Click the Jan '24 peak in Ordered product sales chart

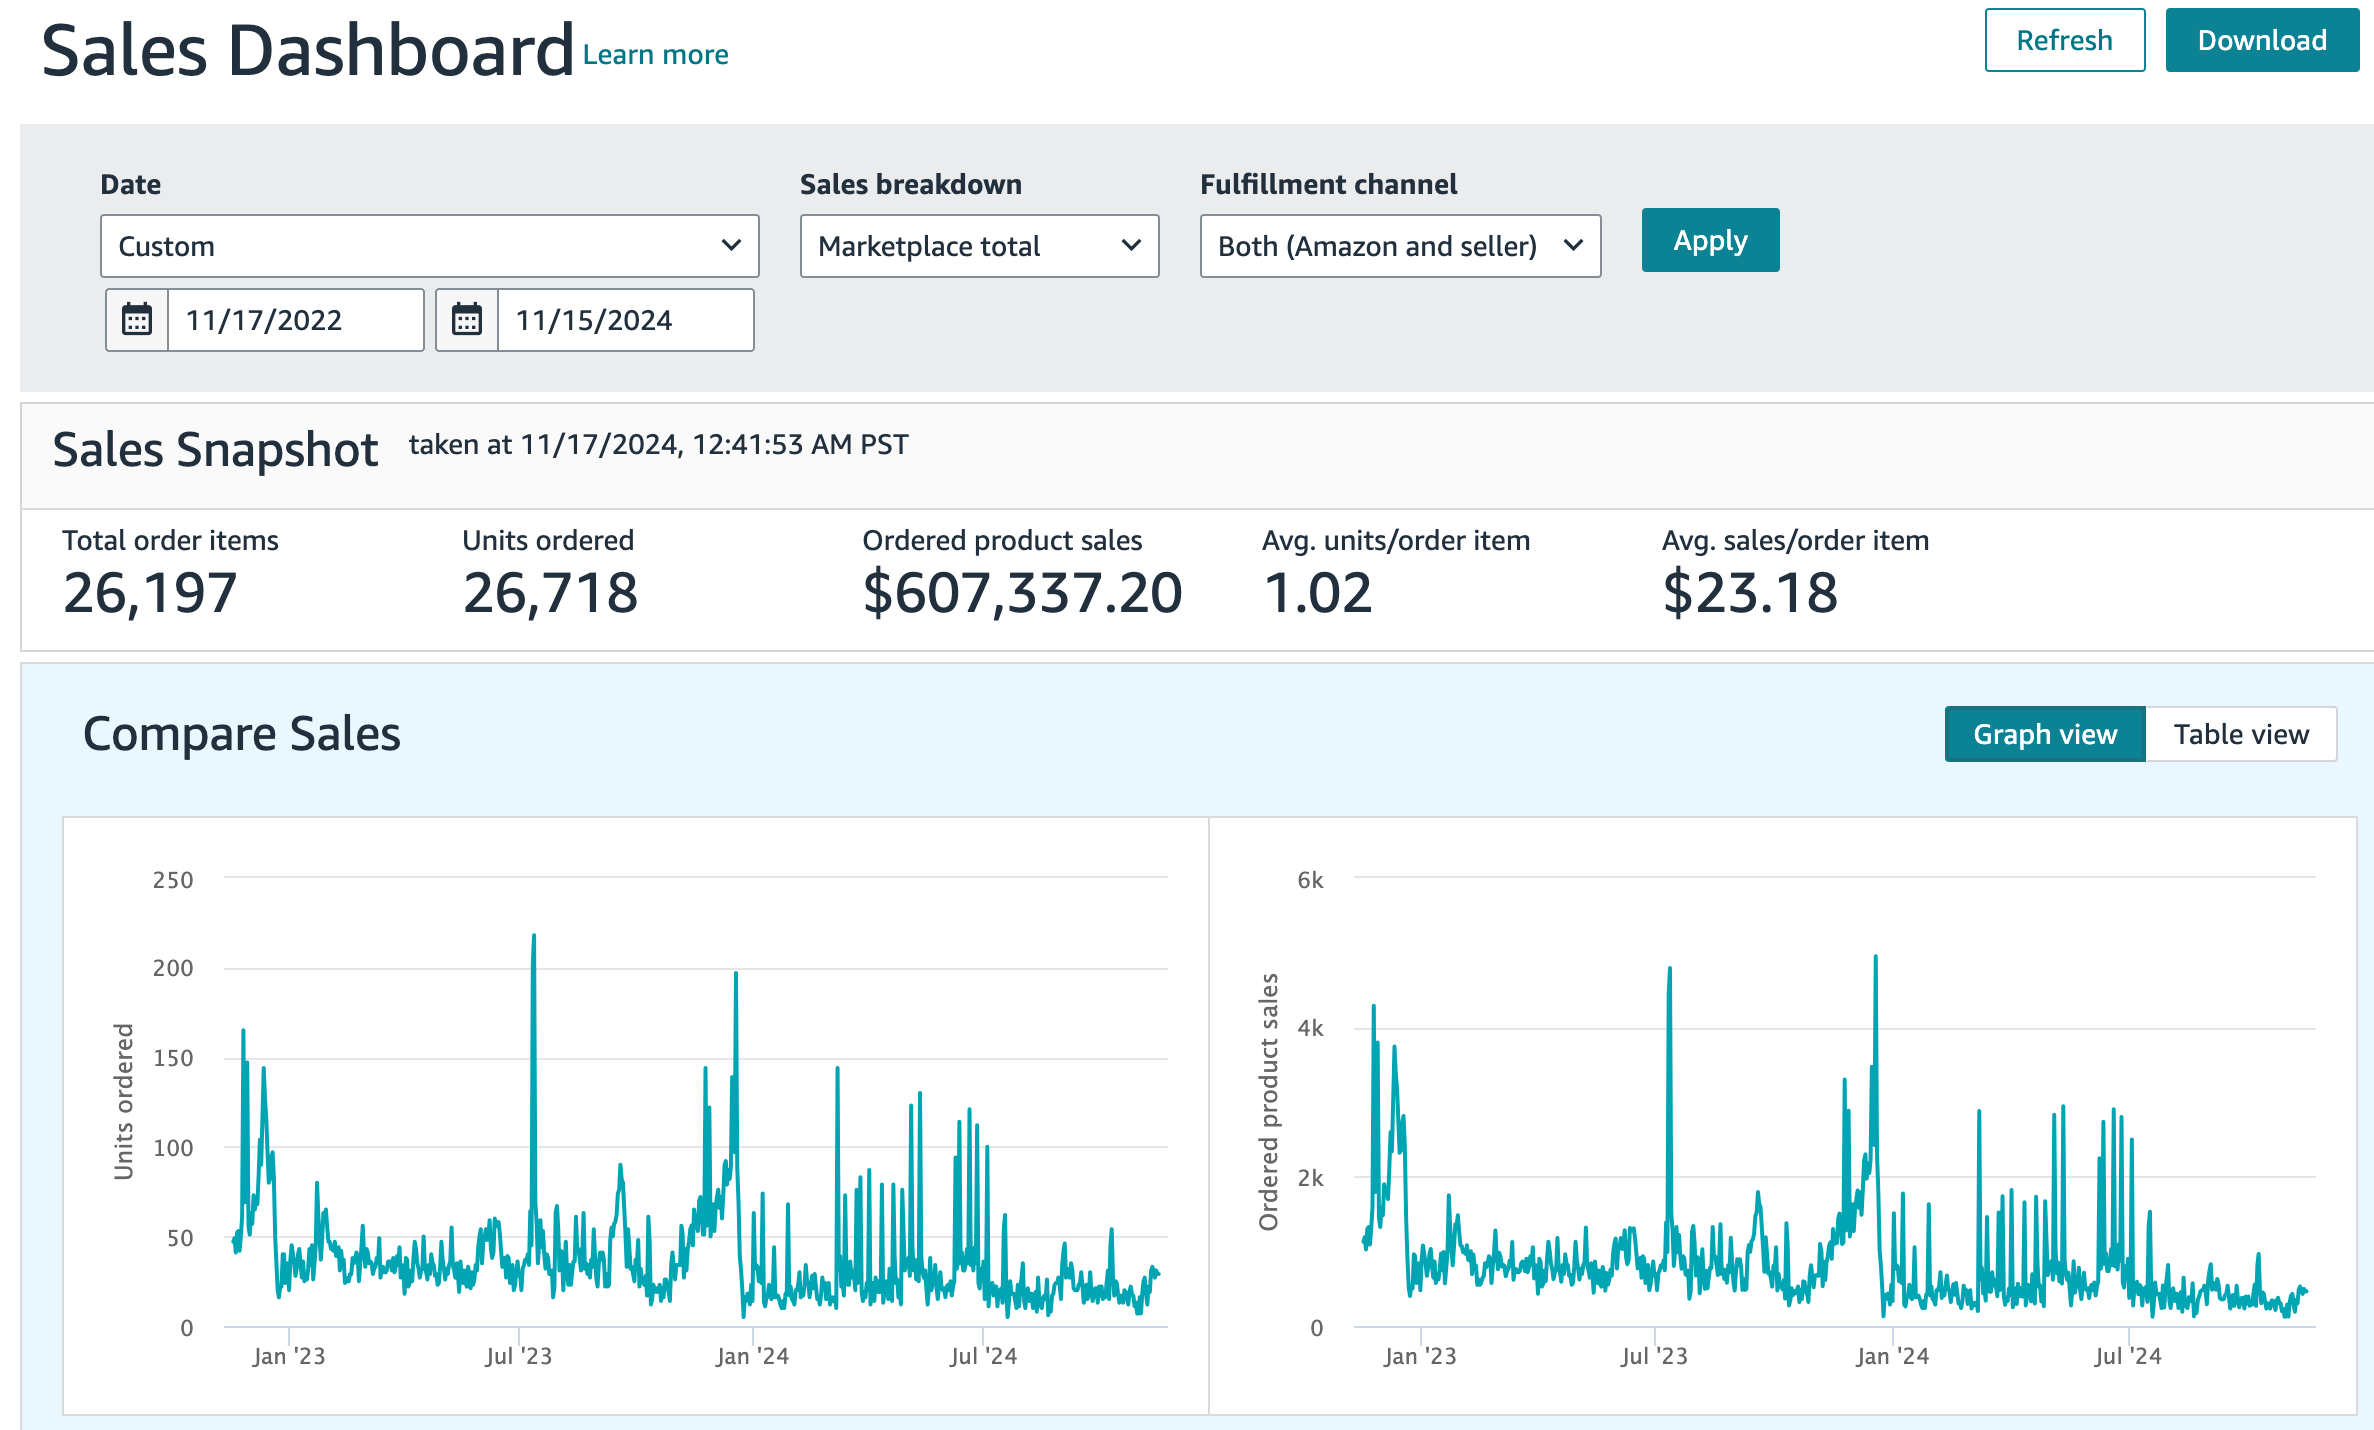(1875, 958)
